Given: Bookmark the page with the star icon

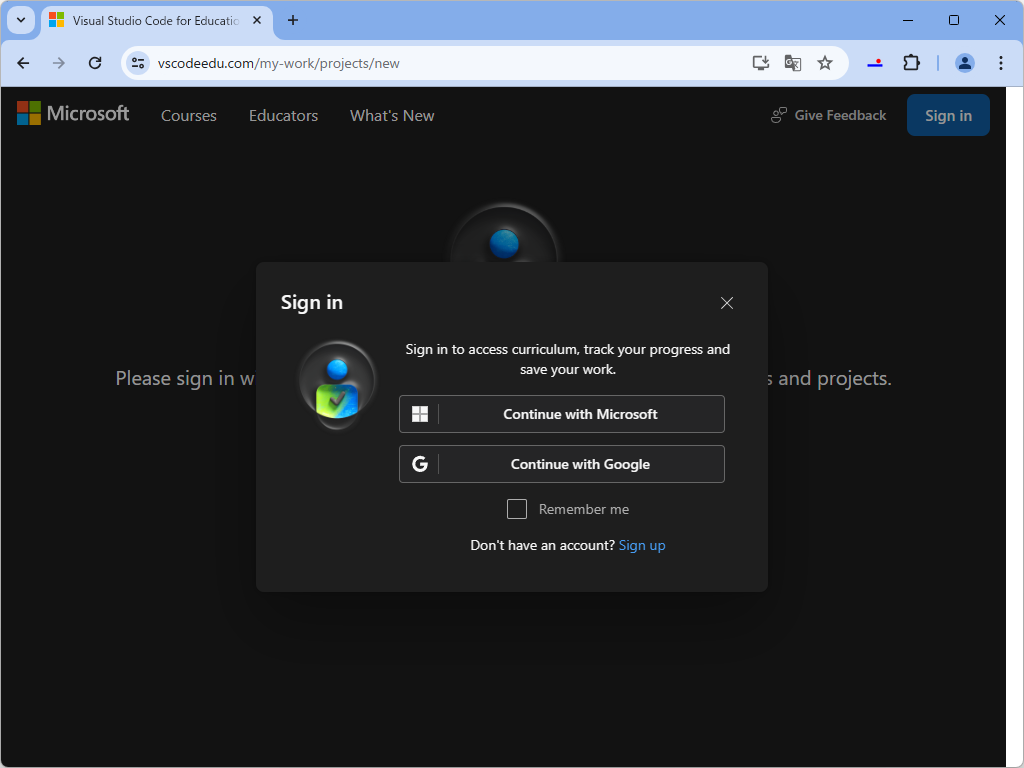Looking at the screenshot, I should (x=825, y=62).
